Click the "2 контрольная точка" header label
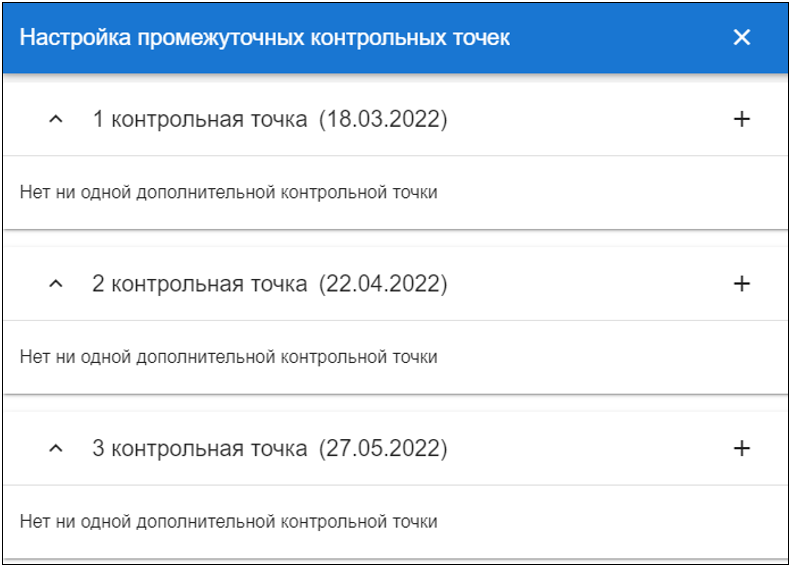The image size is (791, 566). point(199,284)
